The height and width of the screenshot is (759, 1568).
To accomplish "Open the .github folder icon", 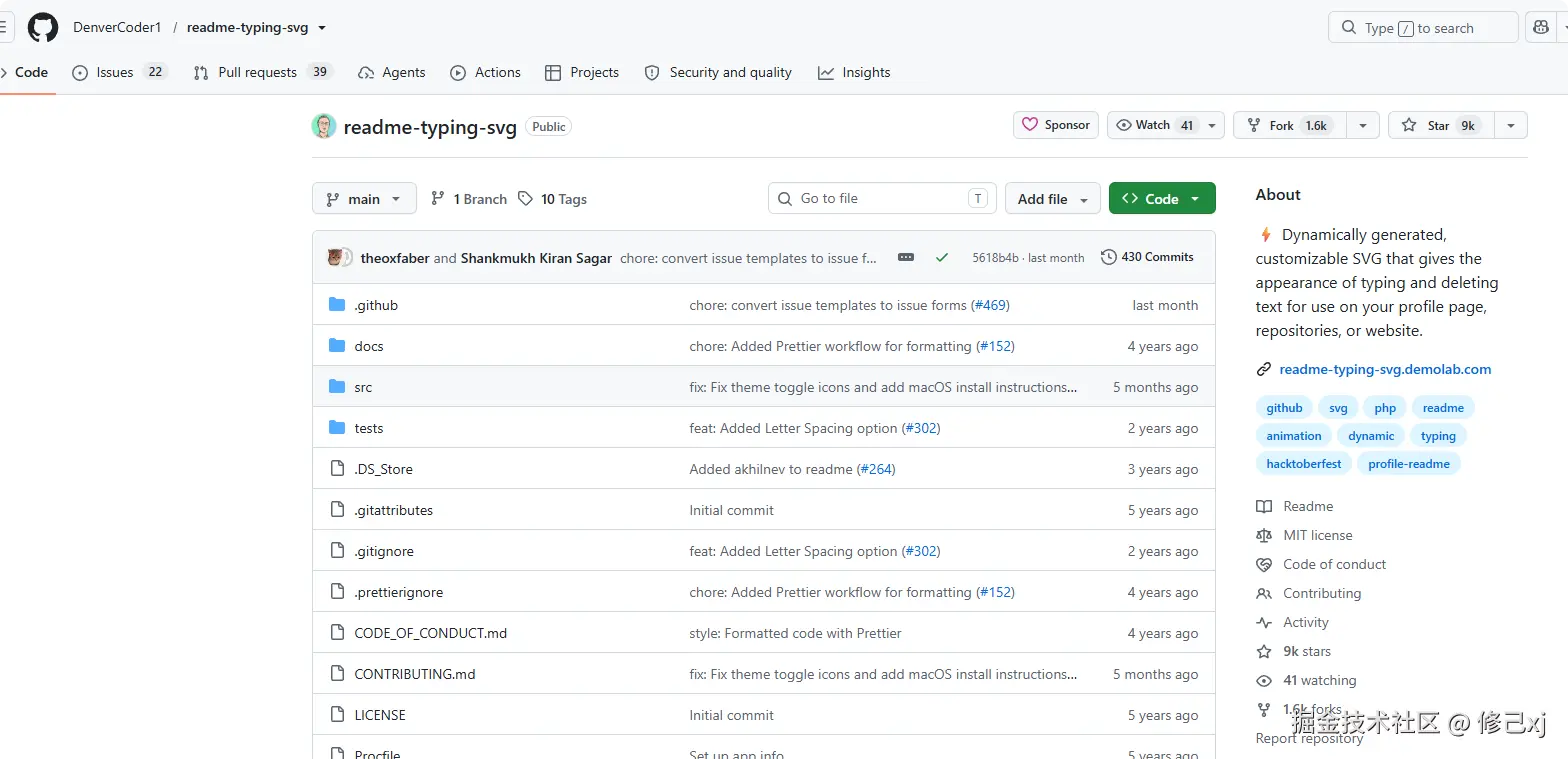I will click(x=337, y=305).
